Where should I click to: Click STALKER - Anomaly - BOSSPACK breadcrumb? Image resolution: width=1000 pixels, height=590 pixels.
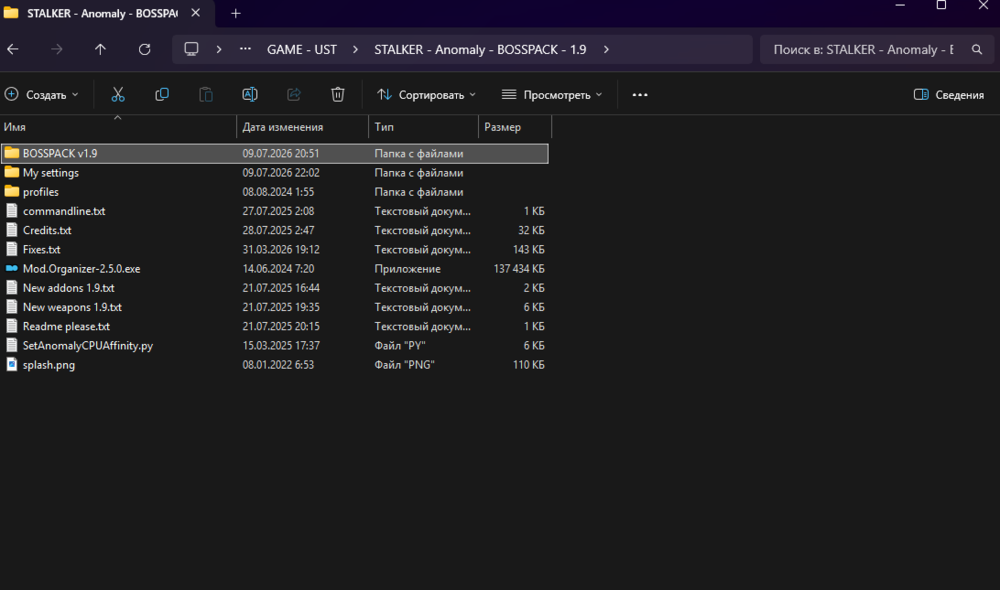pos(480,49)
